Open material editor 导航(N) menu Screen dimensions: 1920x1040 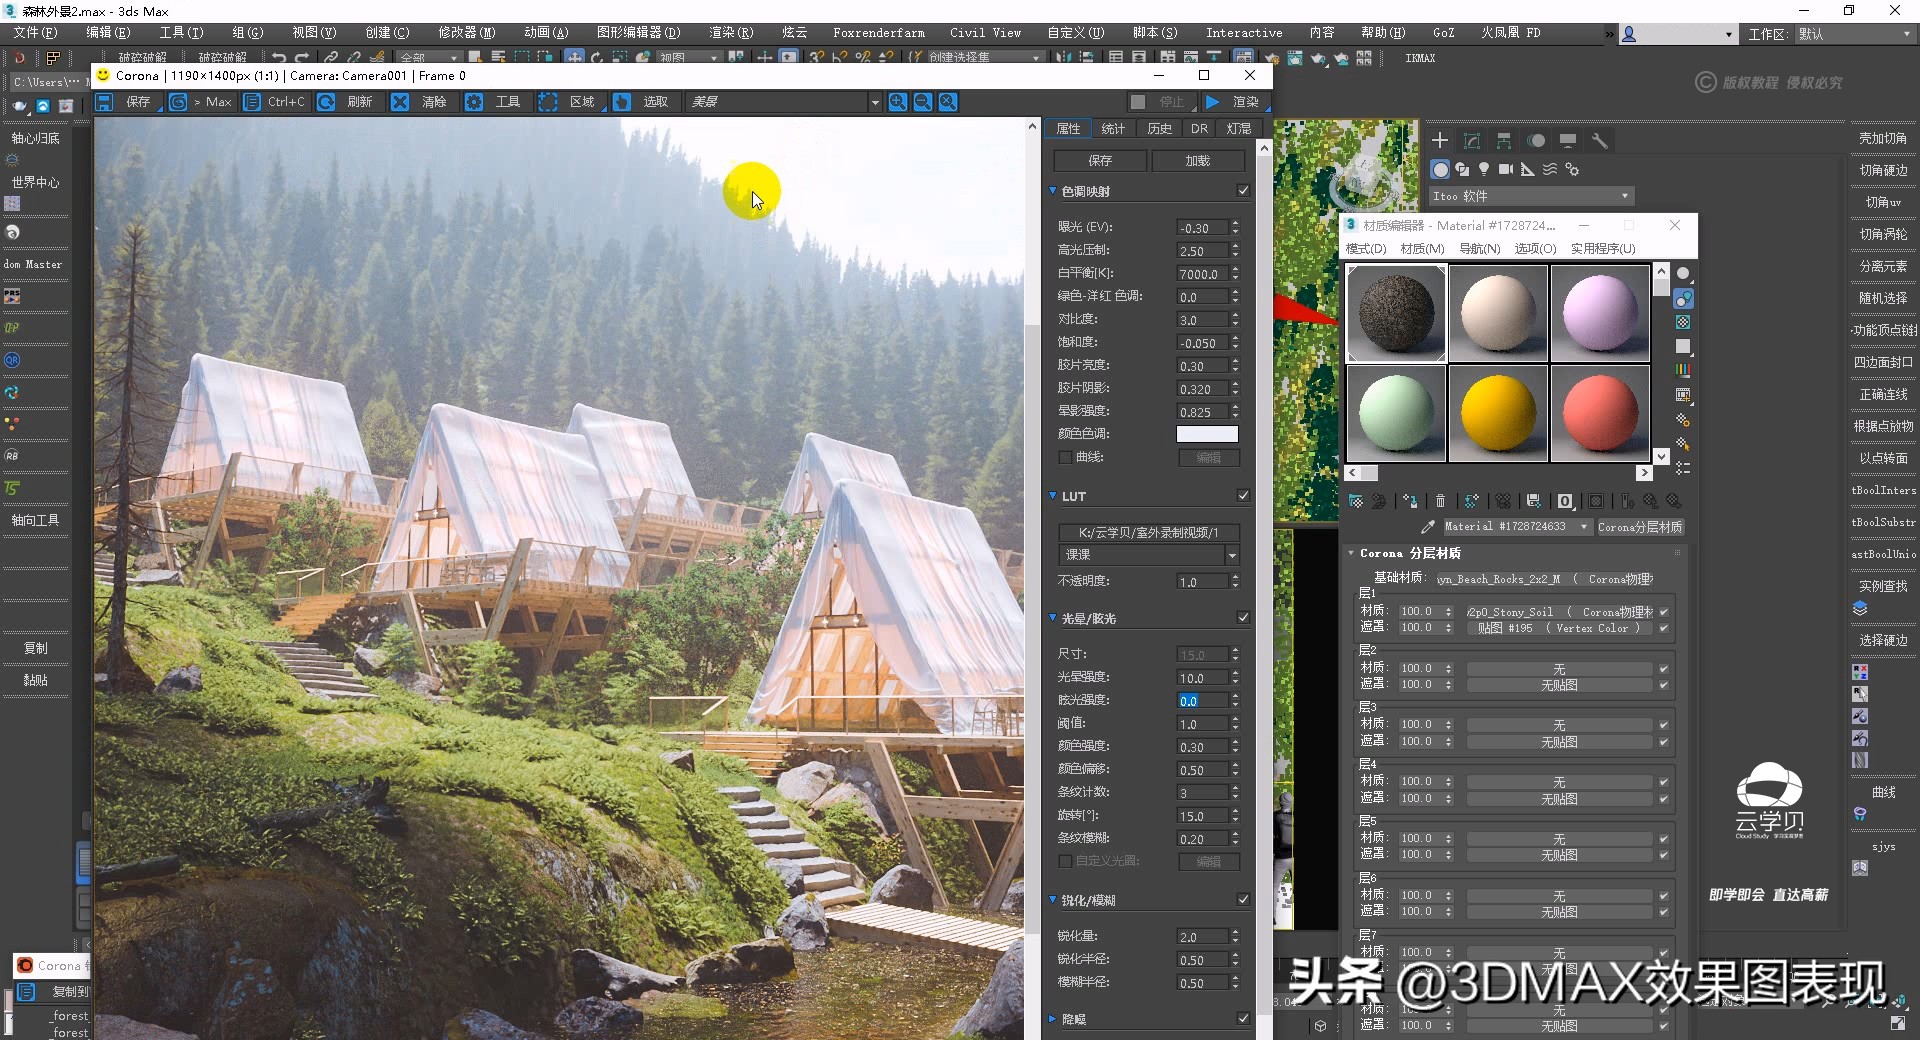point(1479,249)
